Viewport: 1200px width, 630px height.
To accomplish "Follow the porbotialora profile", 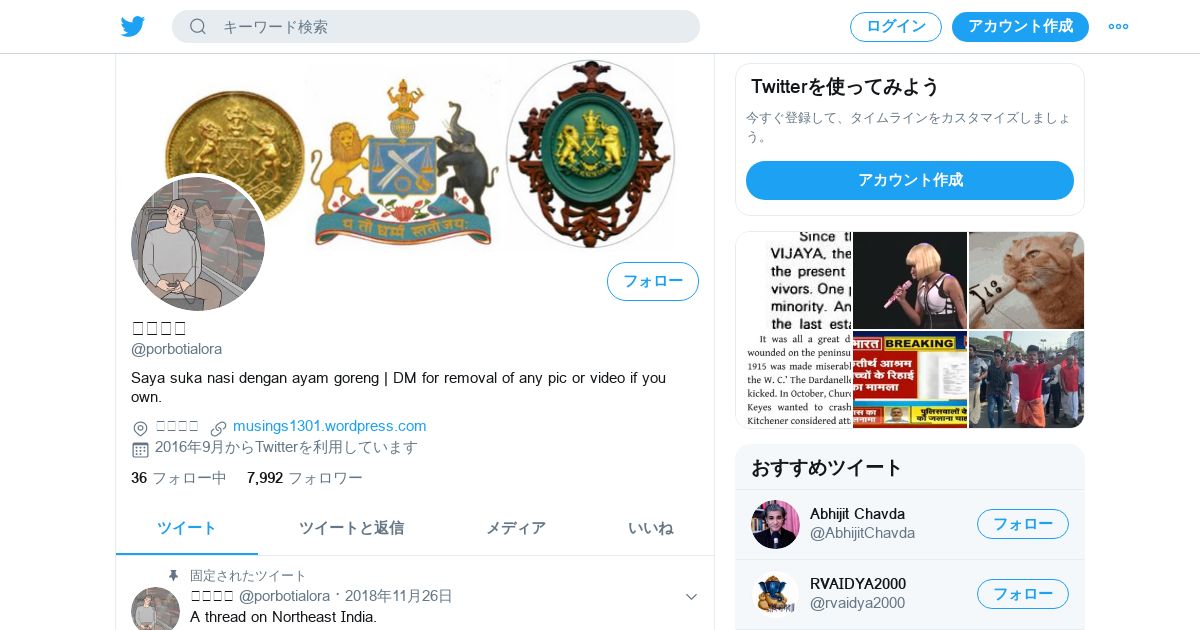I will pyautogui.click(x=653, y=282).
